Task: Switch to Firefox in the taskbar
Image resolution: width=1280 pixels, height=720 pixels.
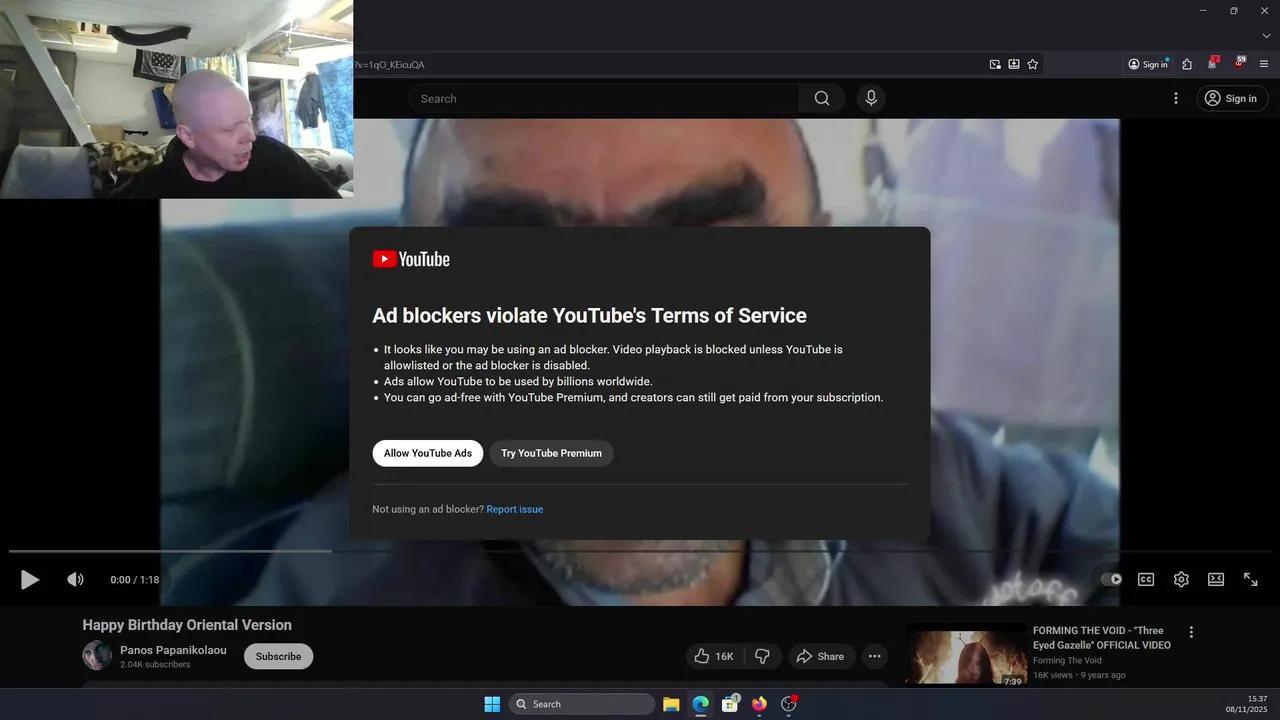Action: point(759,704)
